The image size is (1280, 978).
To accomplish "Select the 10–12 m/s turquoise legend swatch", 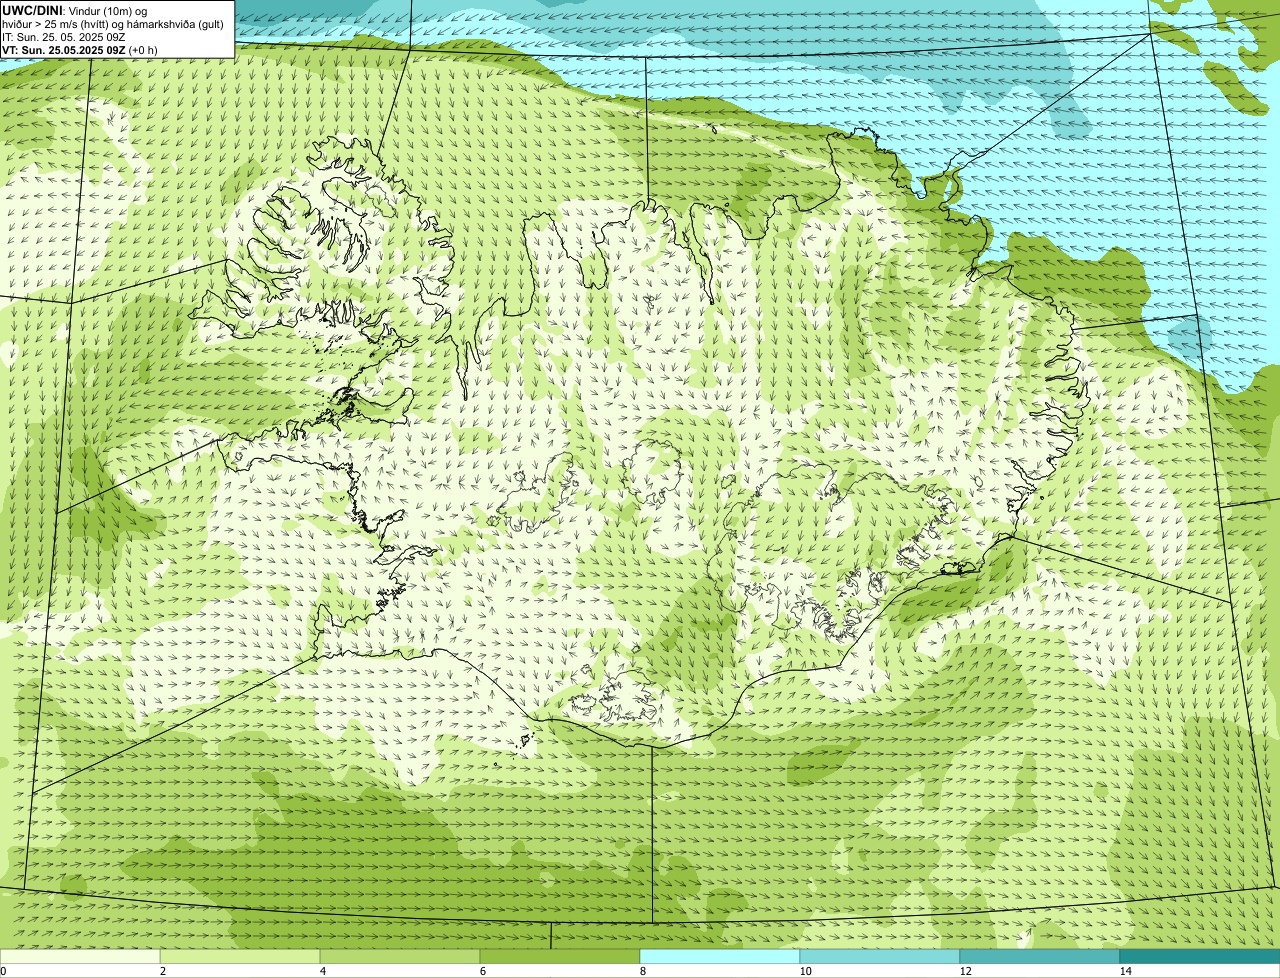I will 880,957.
